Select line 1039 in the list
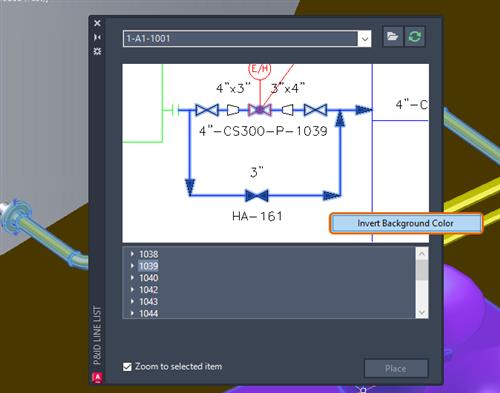Image resolution: width=500 pixels, height=393 pixels. pyautogui.click(x=149, y=266)
